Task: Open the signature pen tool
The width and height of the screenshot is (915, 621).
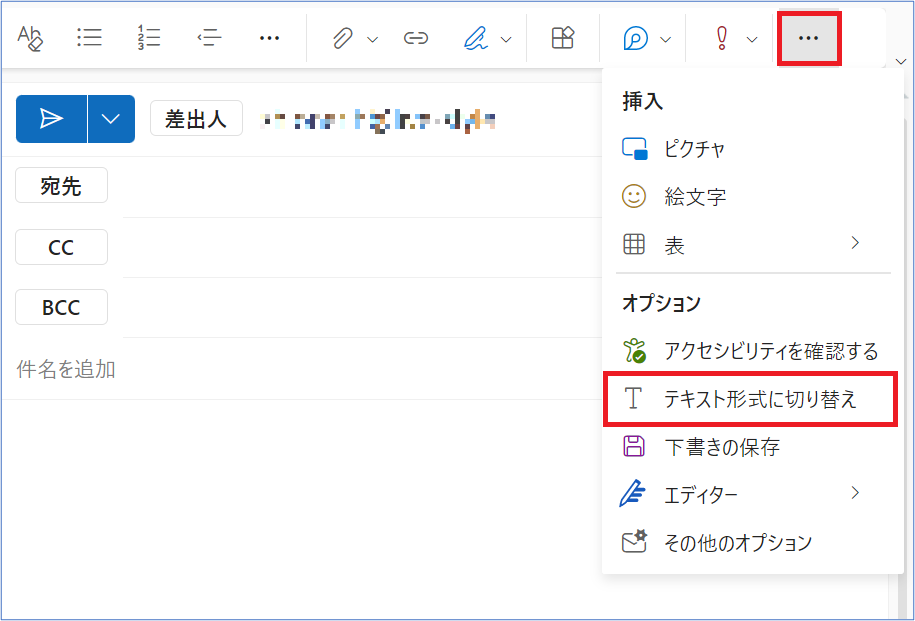Action: coord(476,39)
